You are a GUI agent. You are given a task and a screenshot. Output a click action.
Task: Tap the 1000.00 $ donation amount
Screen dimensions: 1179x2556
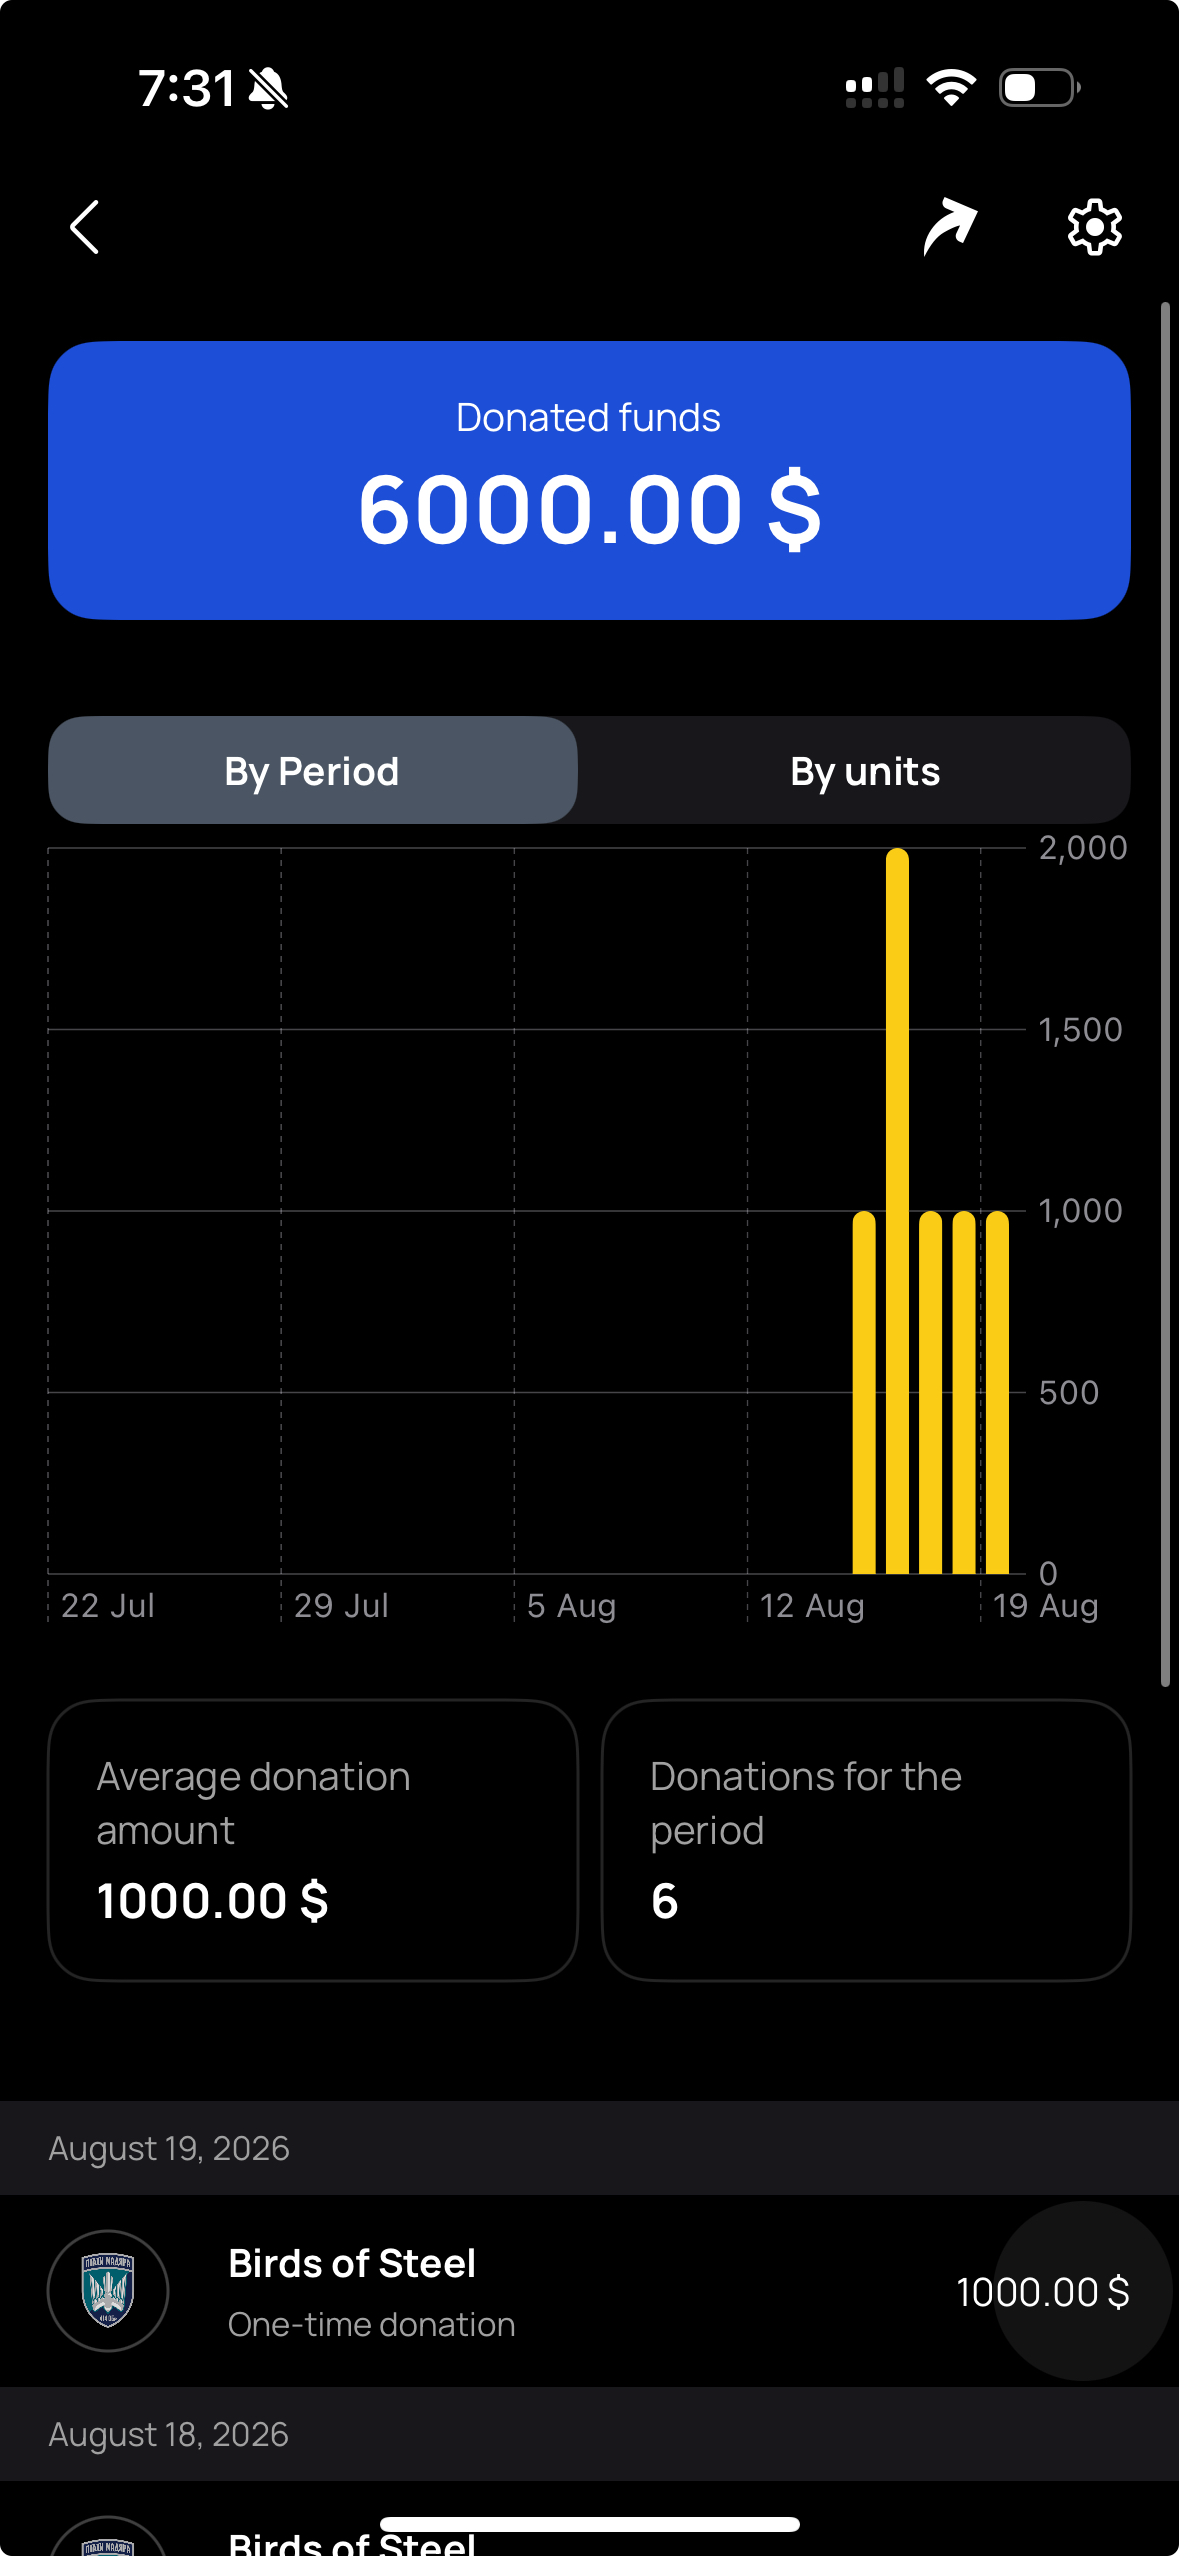point(1043,2291)
